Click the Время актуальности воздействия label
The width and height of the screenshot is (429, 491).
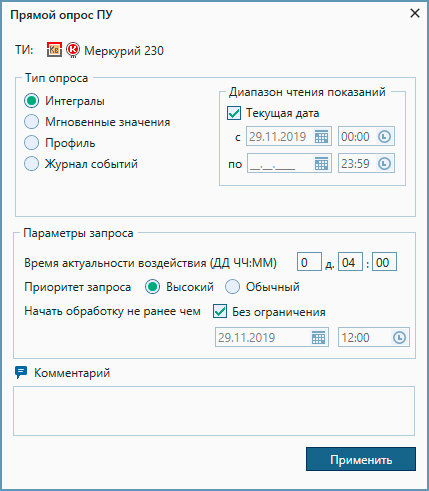pyautogui.click(x=150, y=263)
